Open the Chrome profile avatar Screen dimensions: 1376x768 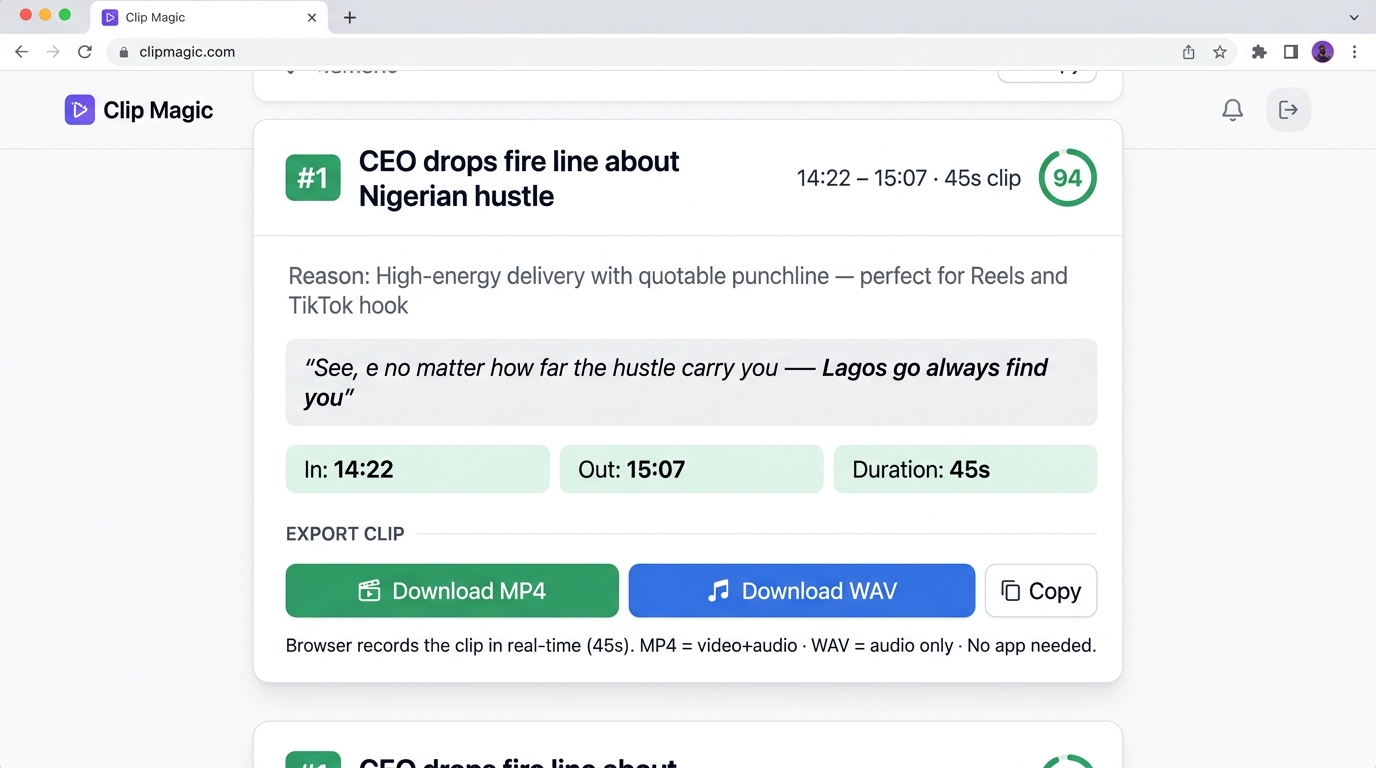(x=1323, y=52)
